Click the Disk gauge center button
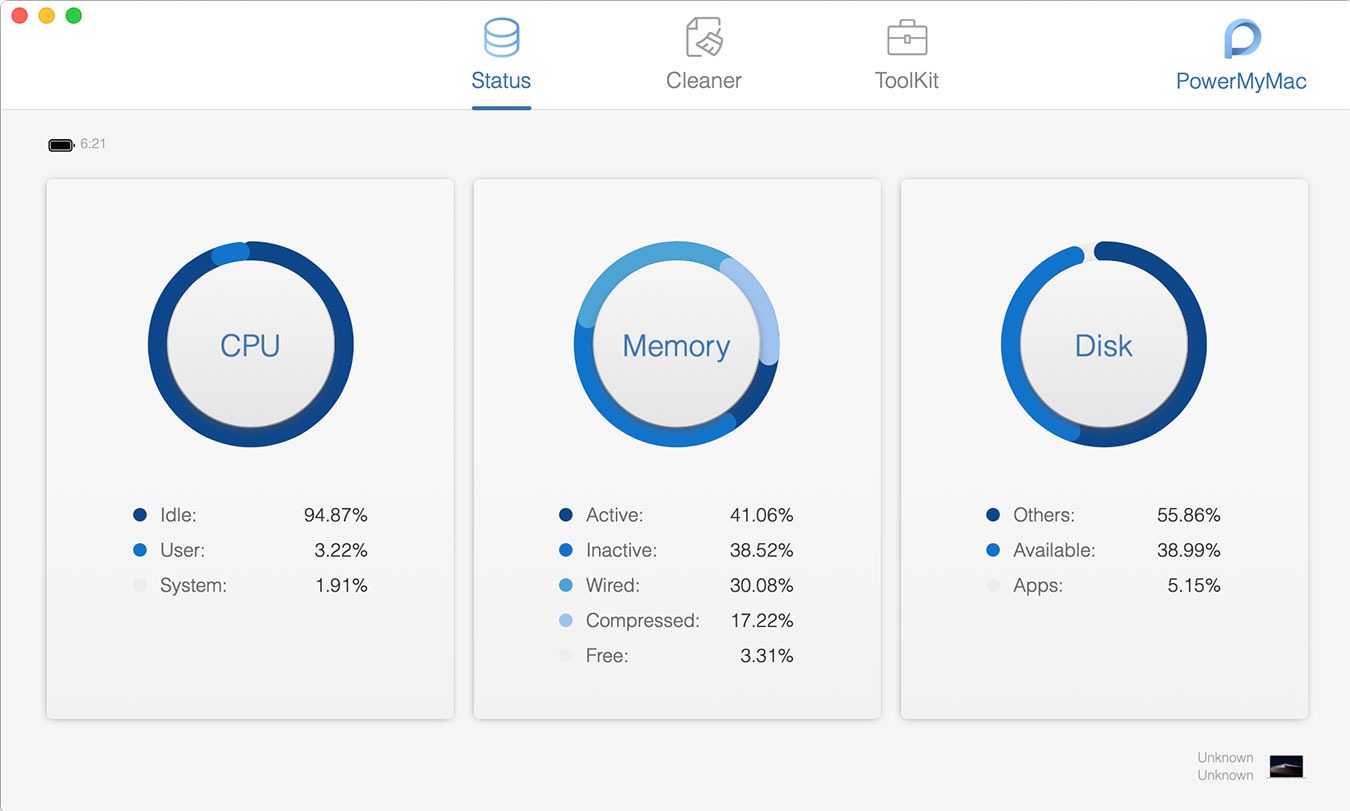The width and height of the screenshot is (1350, 811). (1103, 345)
